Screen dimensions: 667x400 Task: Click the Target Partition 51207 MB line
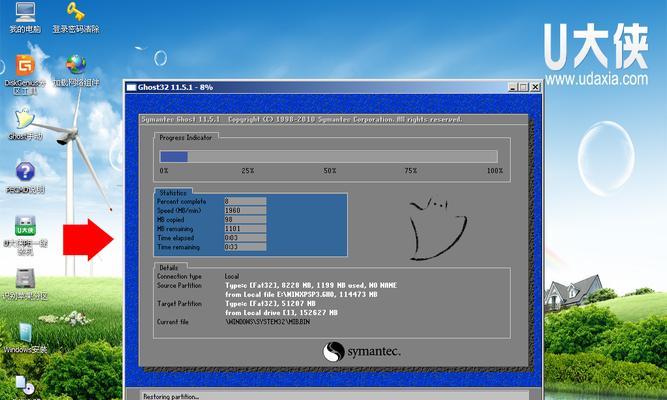tap(270, 303)
